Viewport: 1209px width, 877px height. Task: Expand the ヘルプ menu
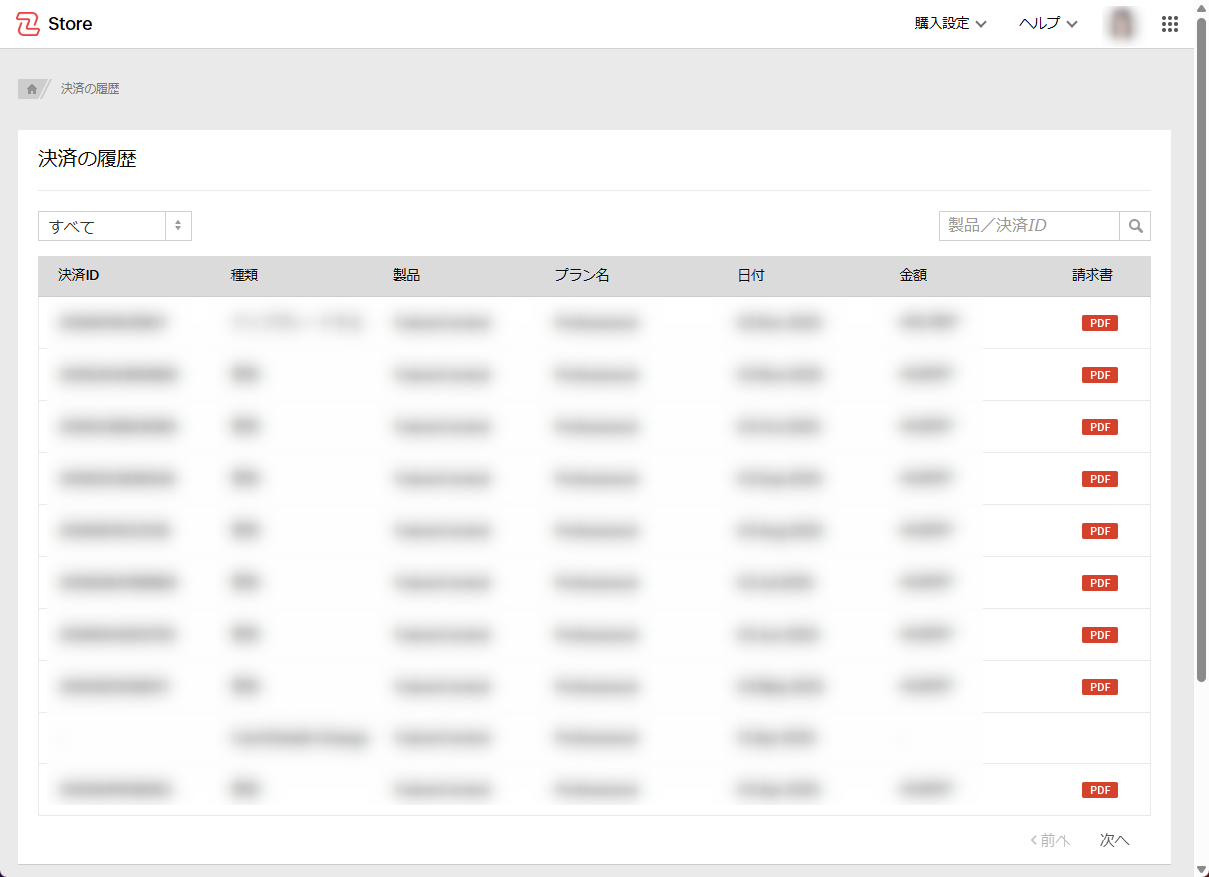coord(1047,24)
